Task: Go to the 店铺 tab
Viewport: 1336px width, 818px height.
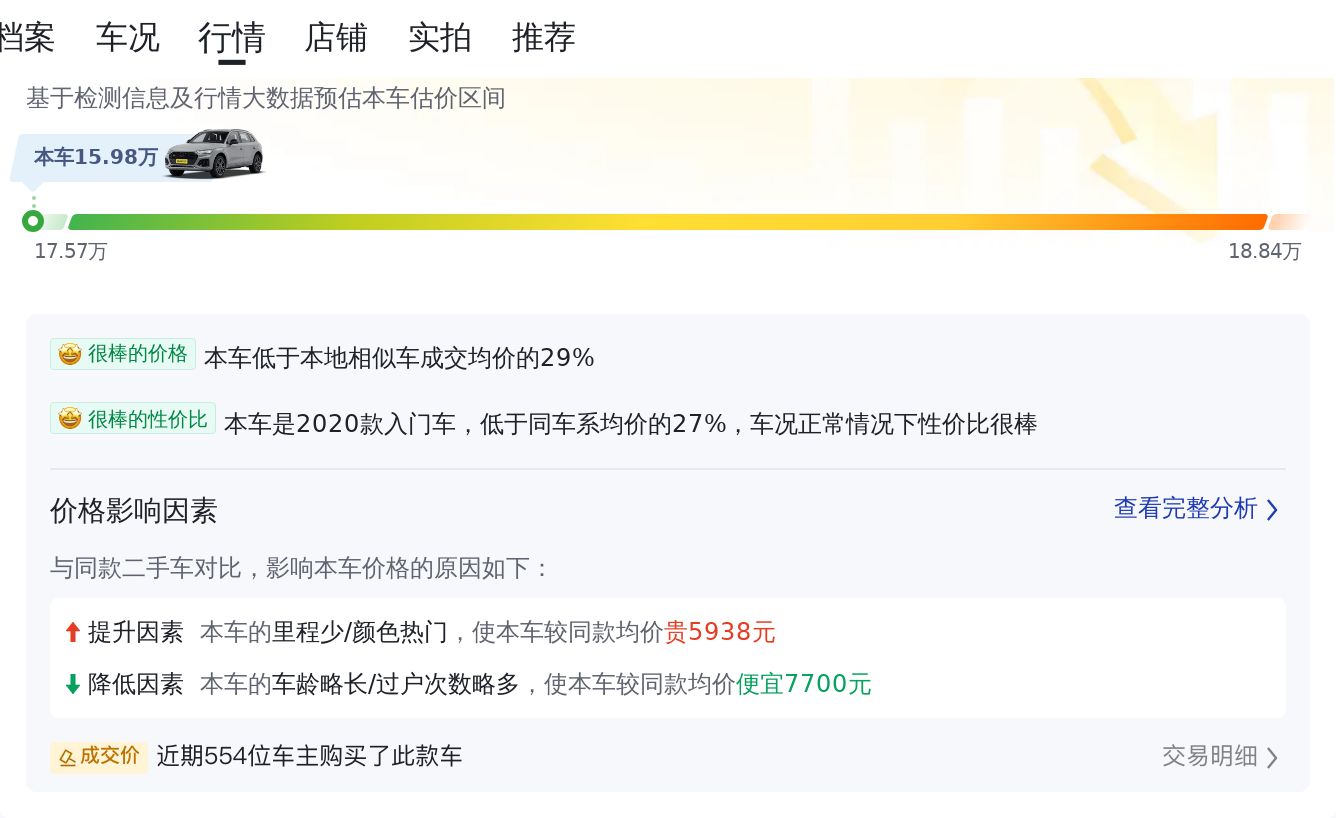Action: coord(336,38)
